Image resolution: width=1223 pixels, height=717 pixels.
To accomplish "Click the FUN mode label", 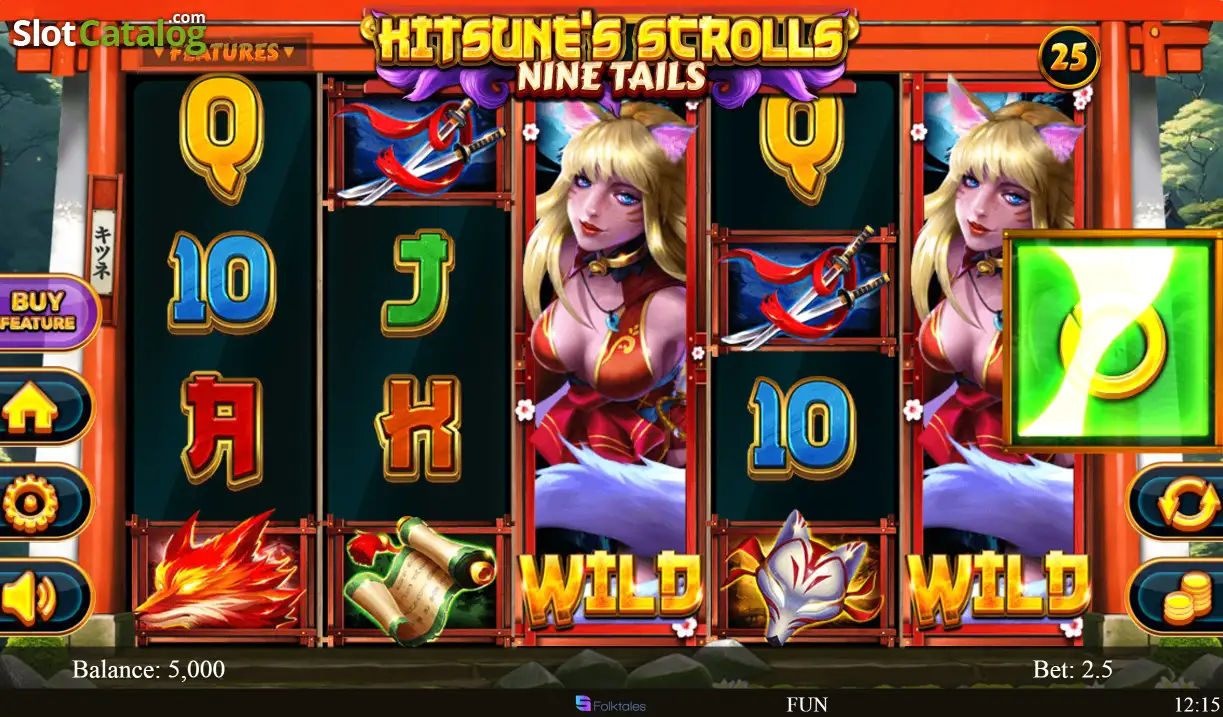I will coord(806,704).
